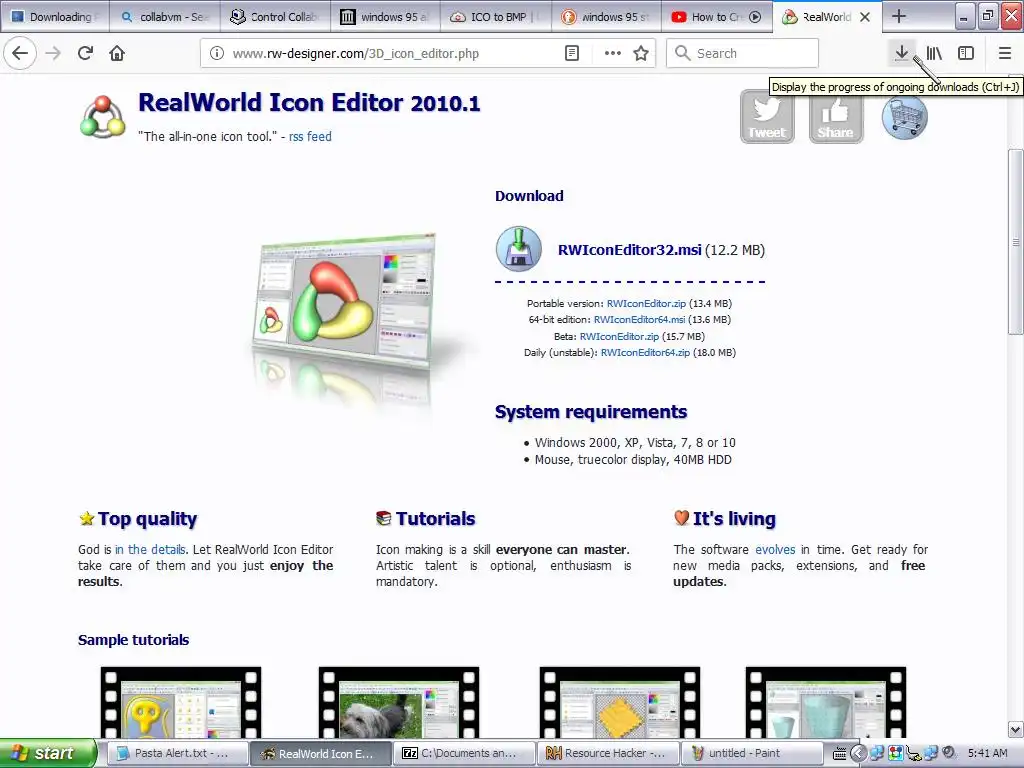Open the yellow tile tutorial thumbnail
The image size is (1024, 768).
pyautogui.click(x=620, y=703)
